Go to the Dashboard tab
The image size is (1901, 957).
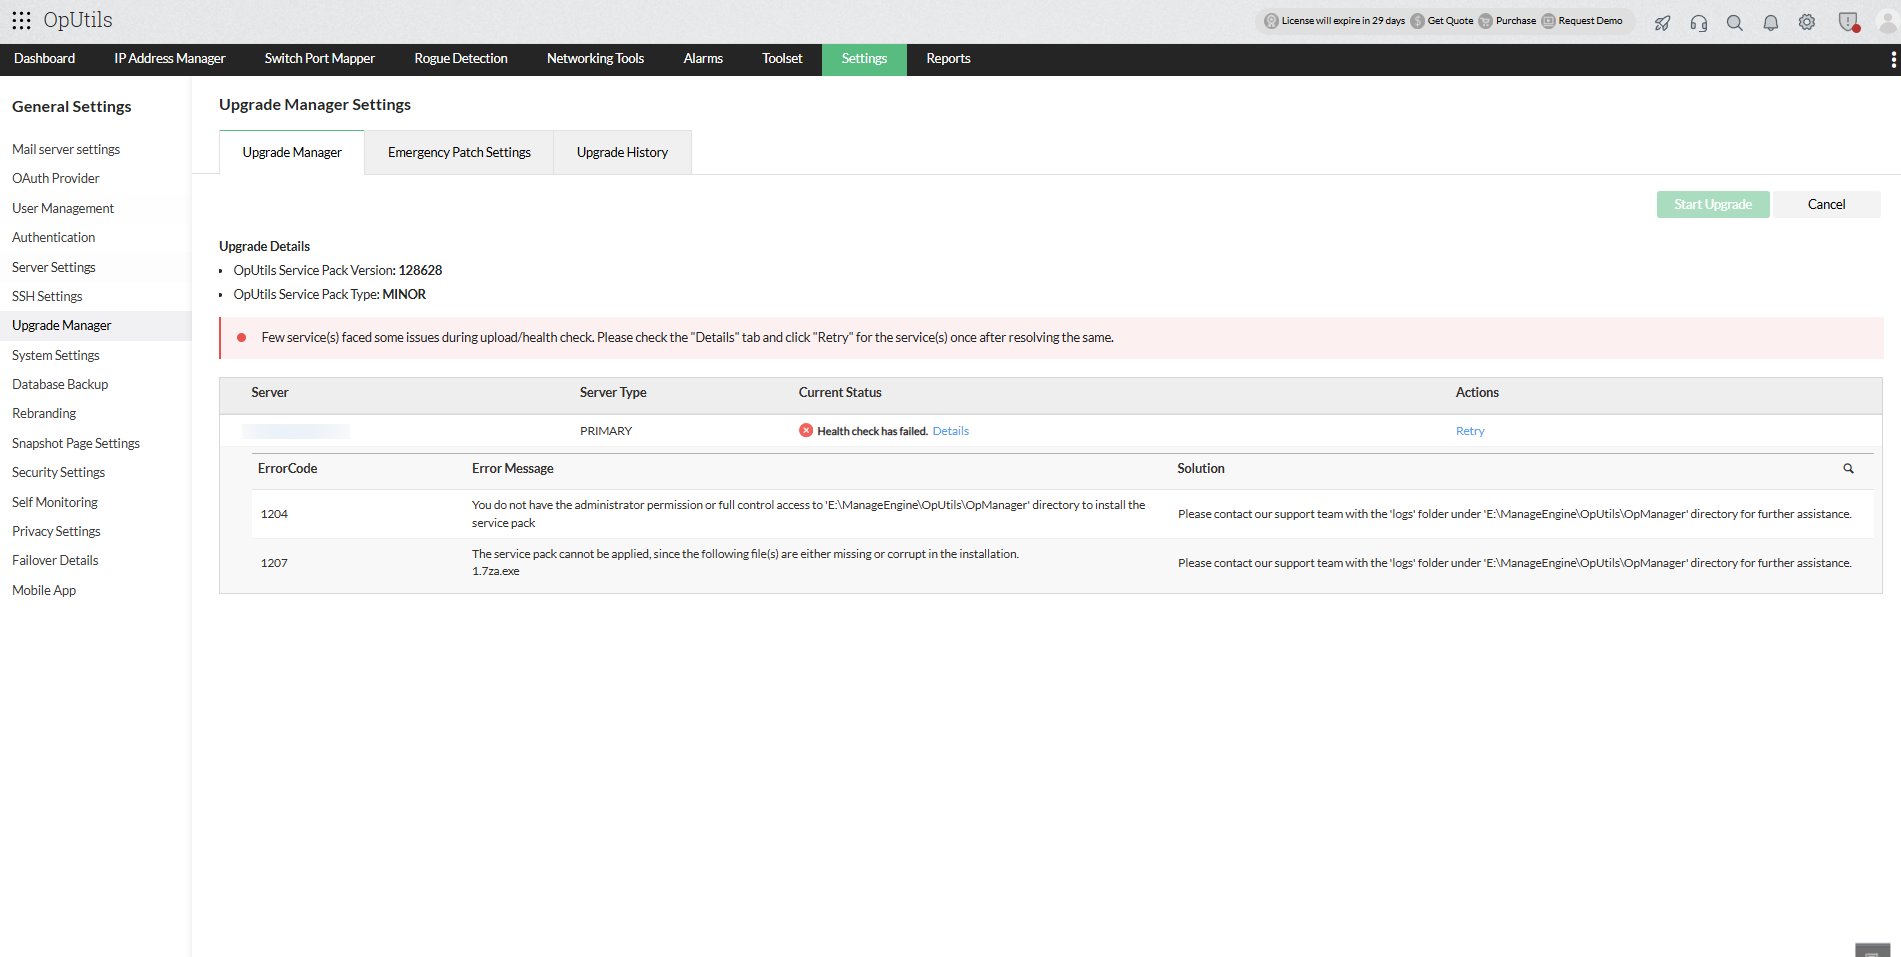coord(44,59)
